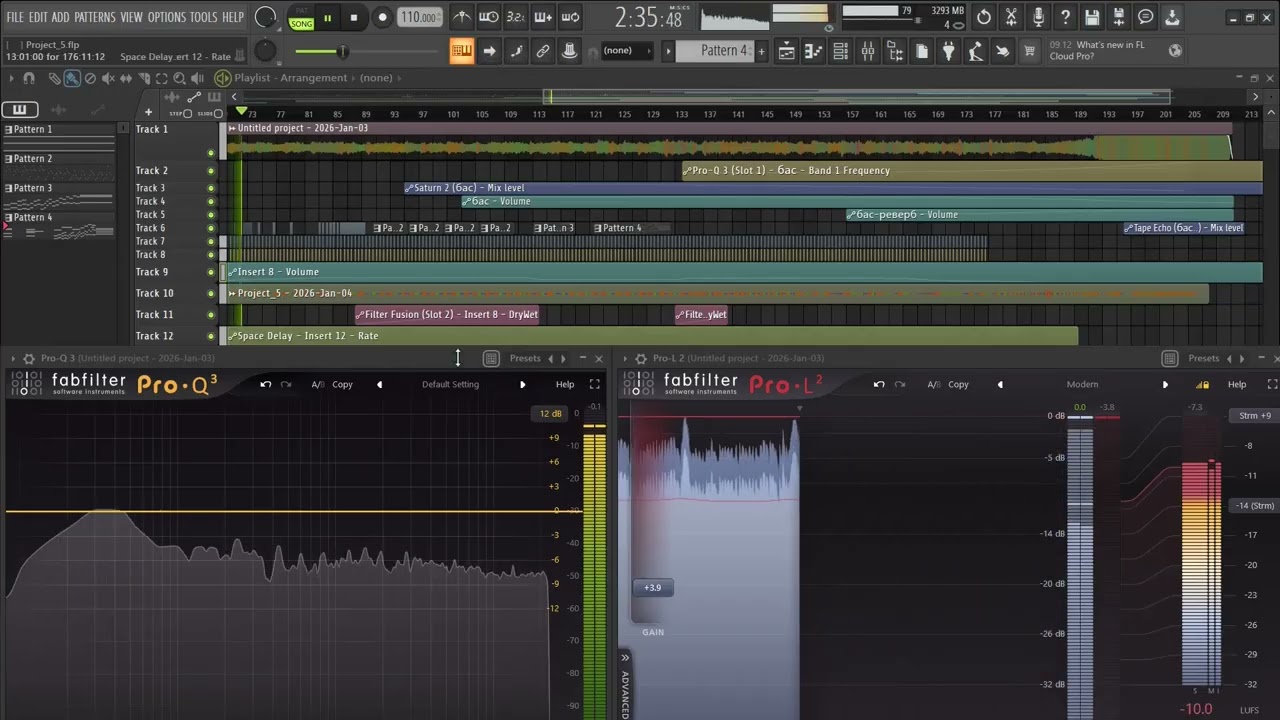The image size is (1280, 720).
Task: Click Copy in the Pro-L 2 header
Action: [958, 384]
